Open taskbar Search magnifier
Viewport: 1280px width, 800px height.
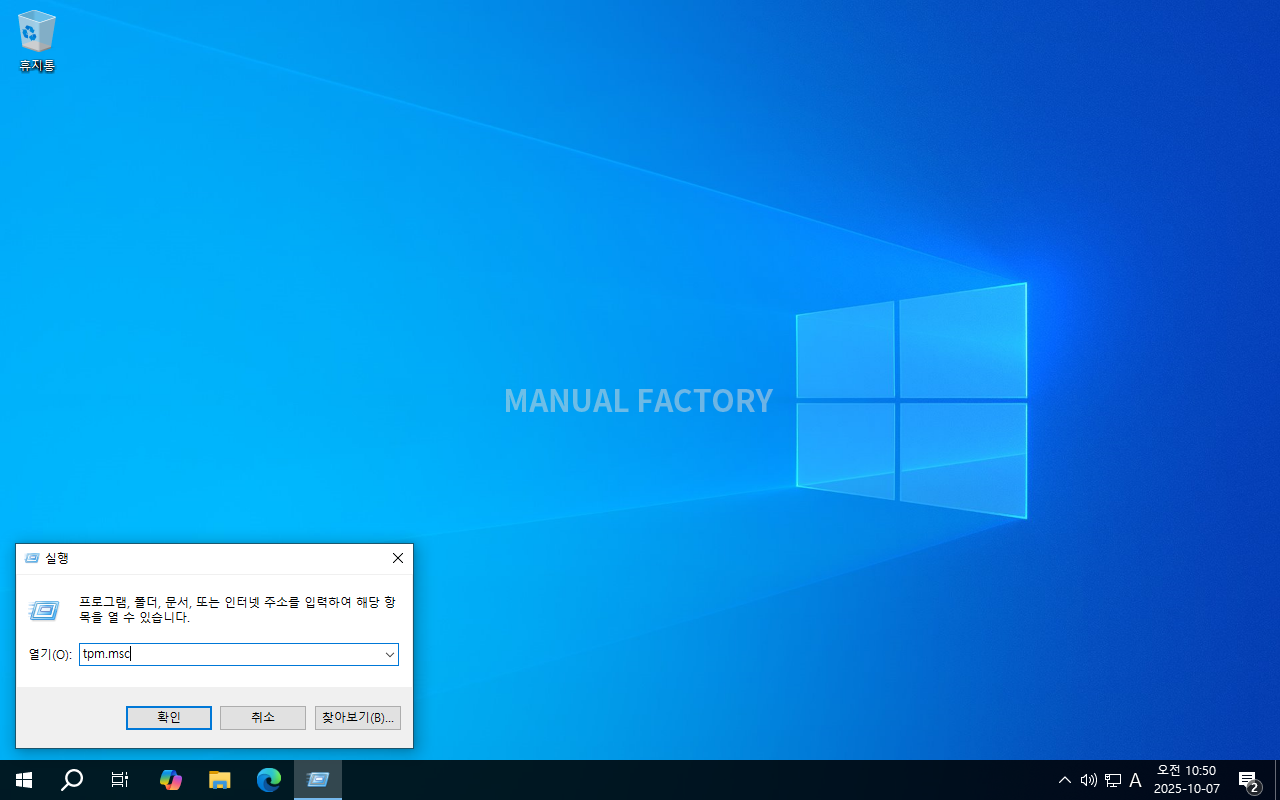pyautogui.click(x=72, y=780)
